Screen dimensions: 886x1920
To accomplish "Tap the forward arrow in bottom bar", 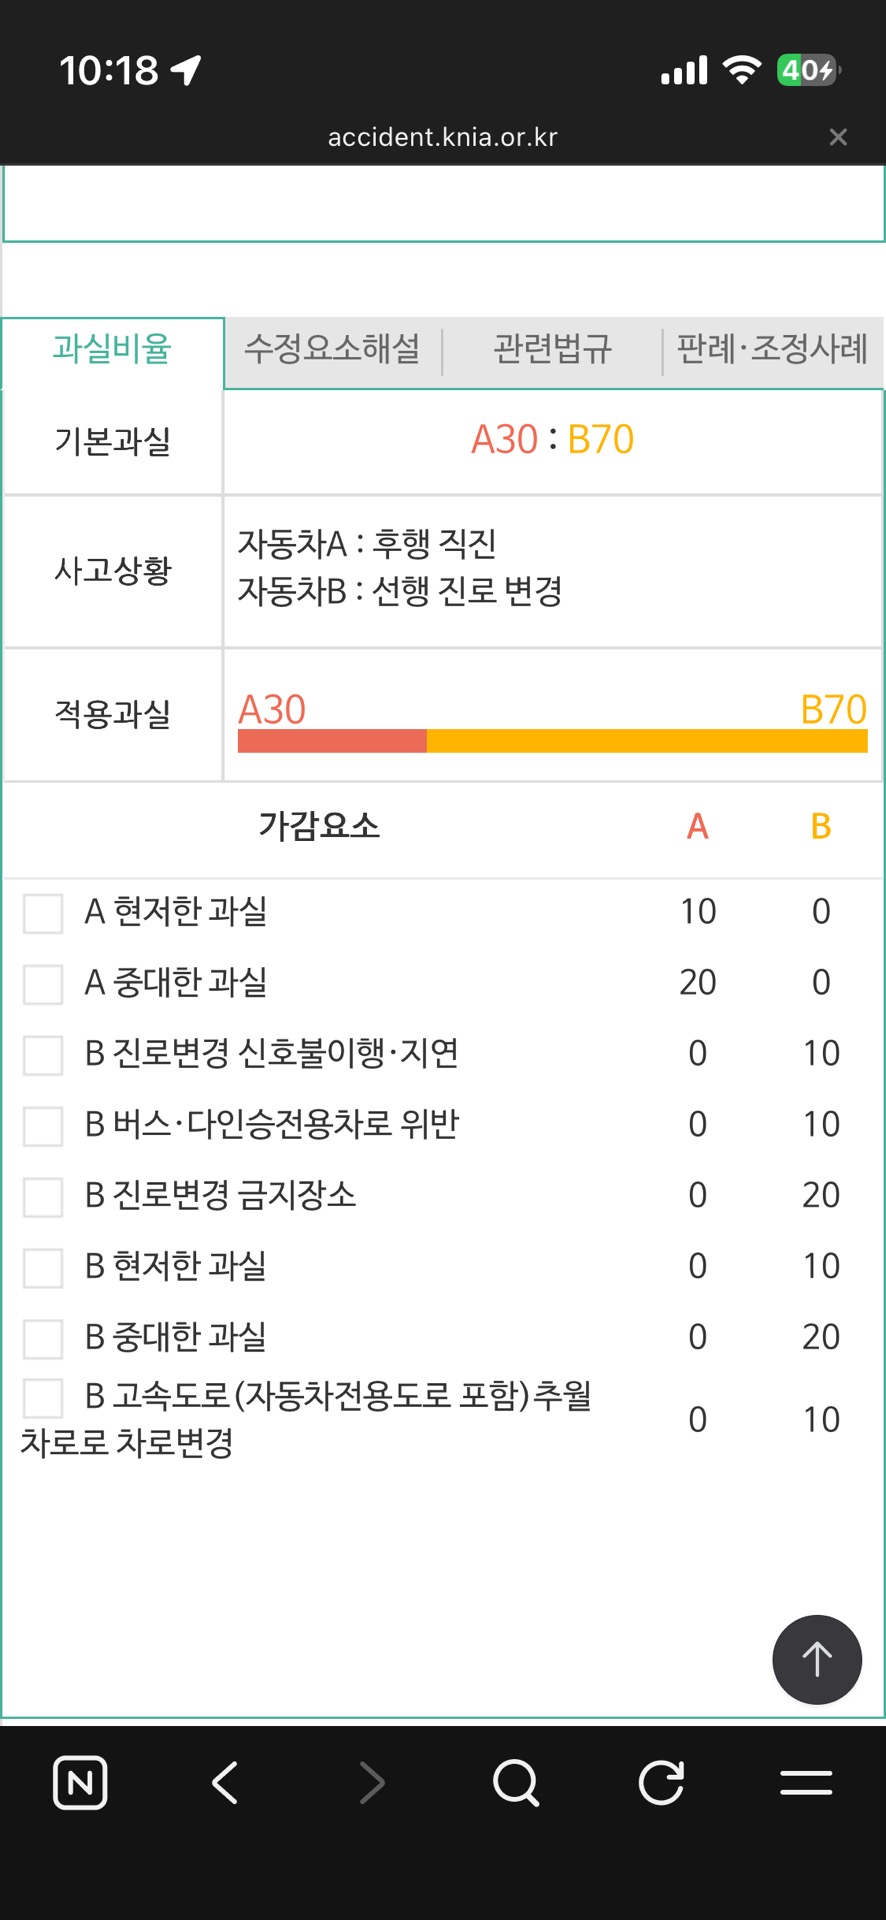I will [372, 1782].
